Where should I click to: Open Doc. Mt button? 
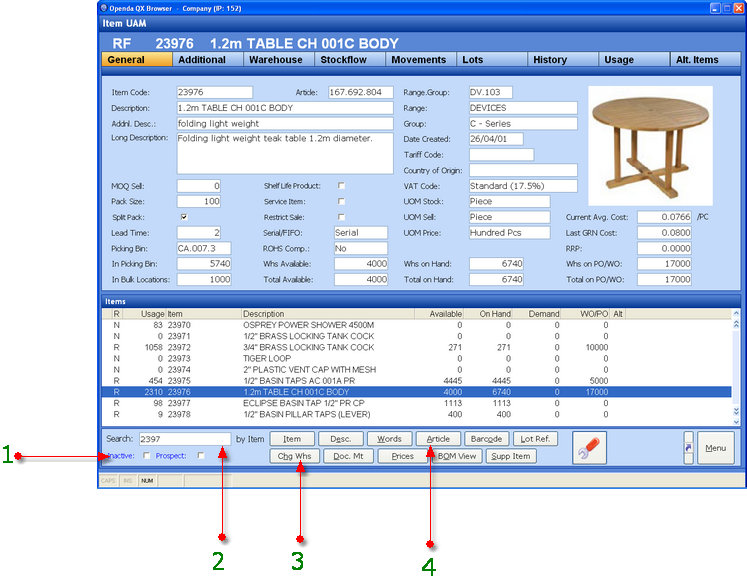pos(348,456)
